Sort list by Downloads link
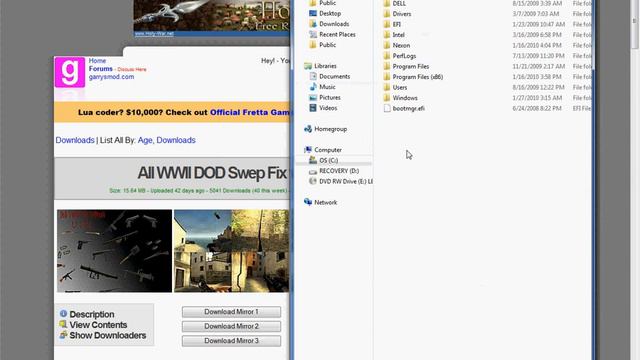Viewport: 640px width, 360px height. pos(176,140)
